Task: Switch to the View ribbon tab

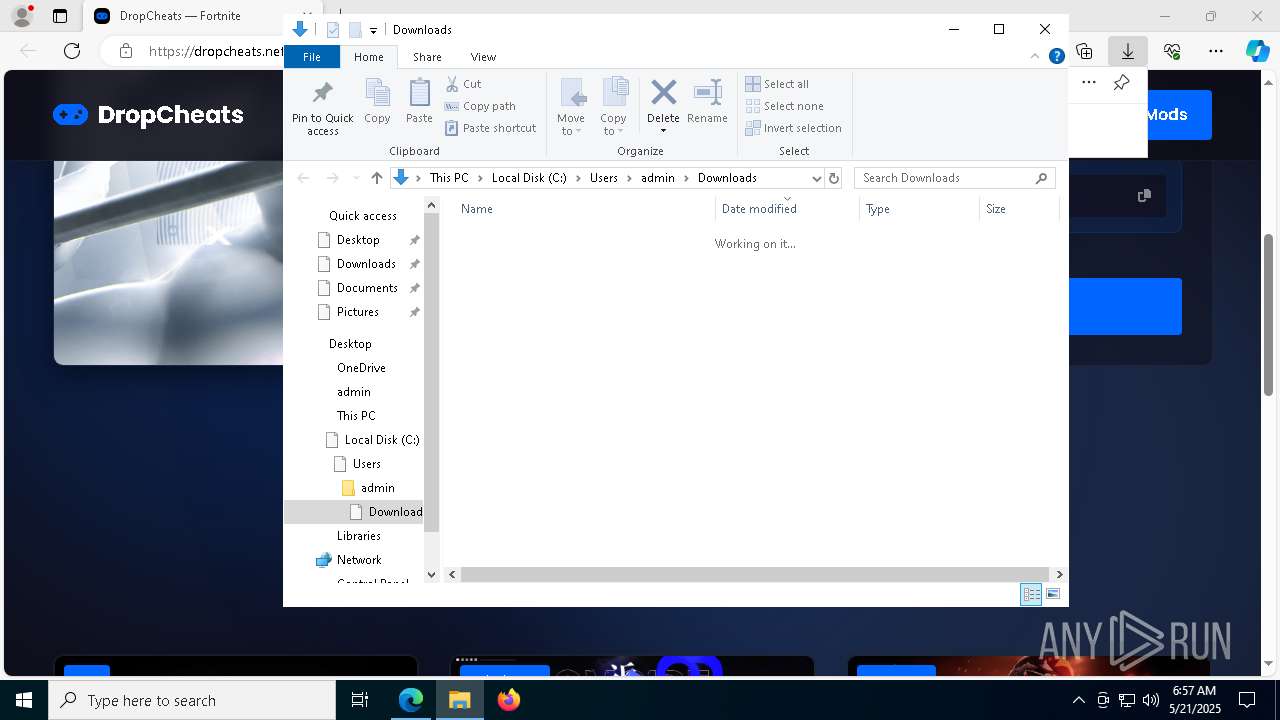Action: pos(483,57)
